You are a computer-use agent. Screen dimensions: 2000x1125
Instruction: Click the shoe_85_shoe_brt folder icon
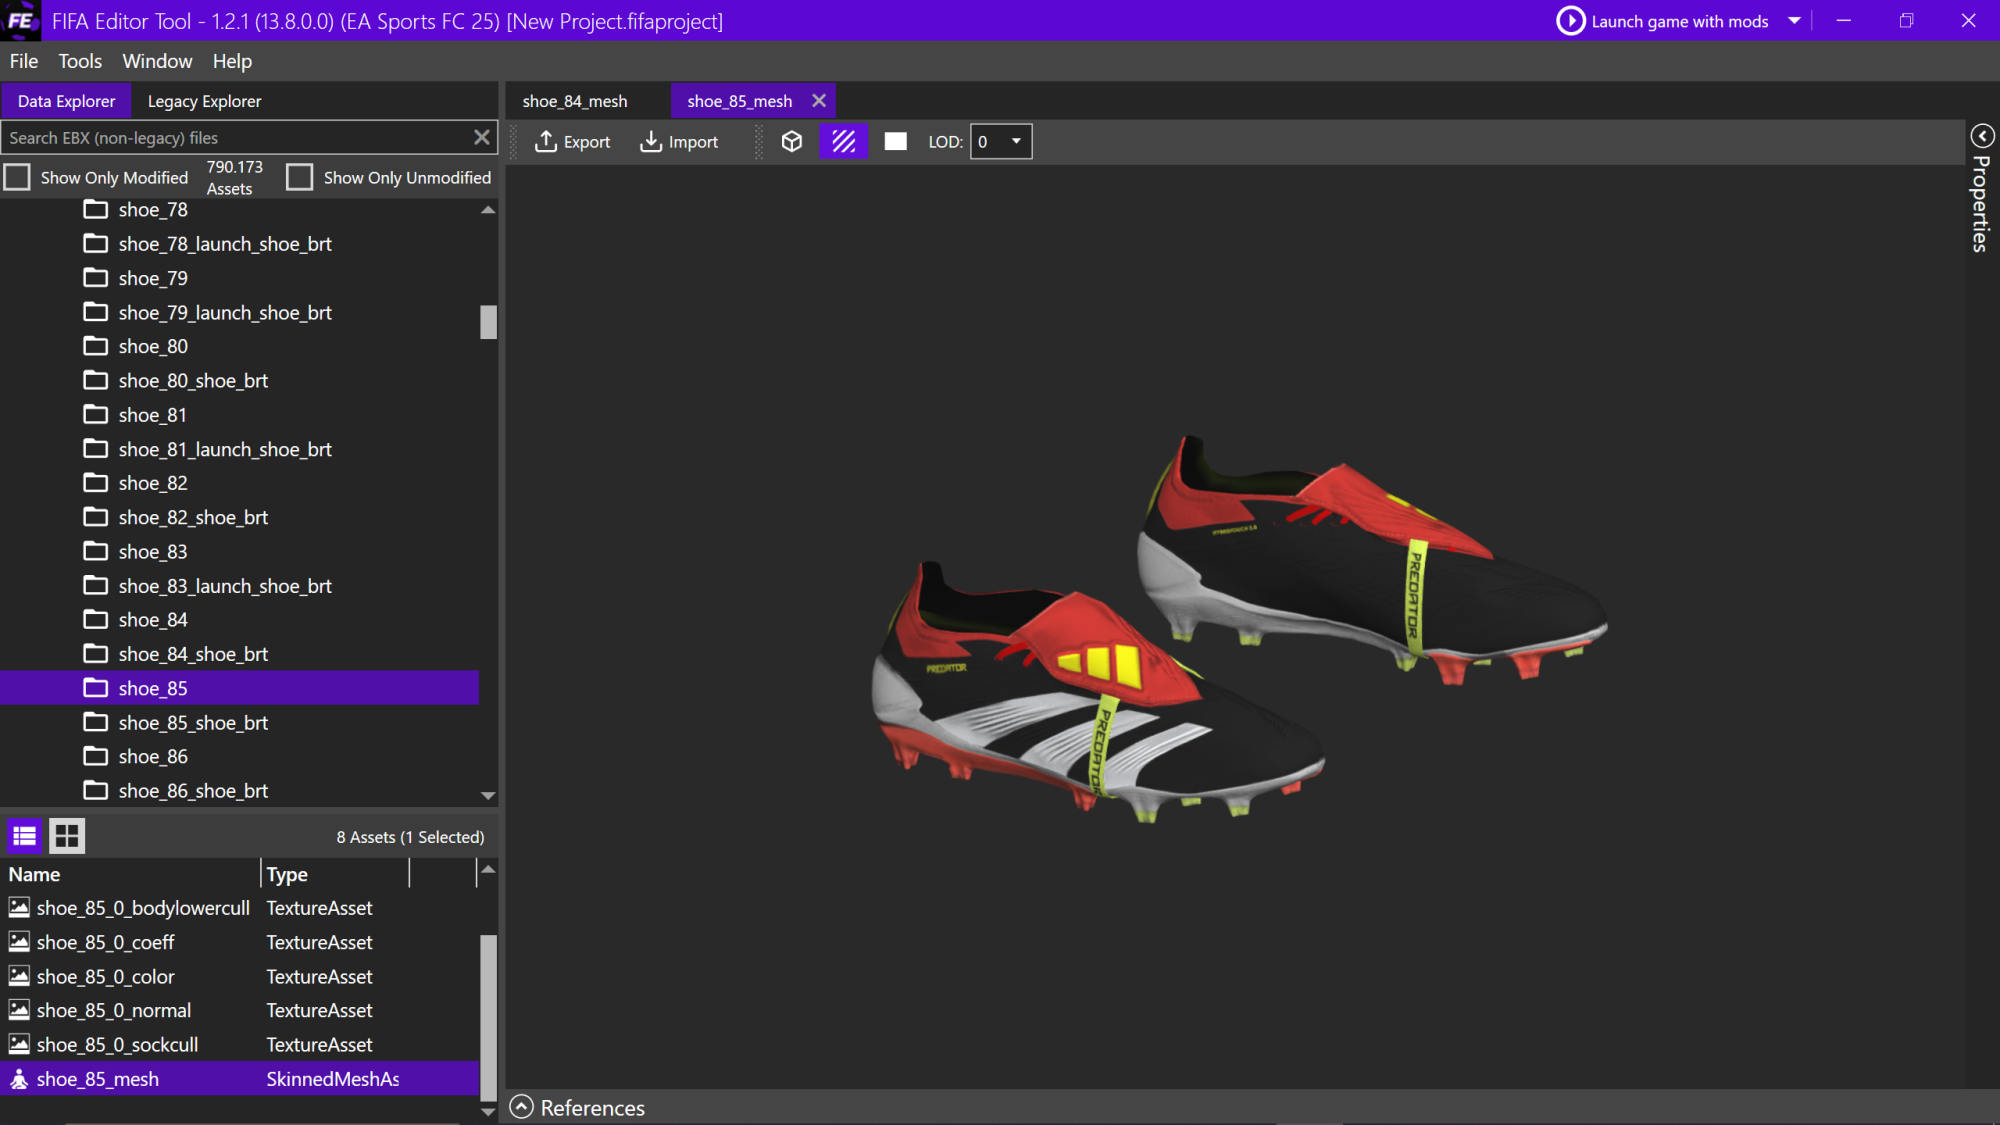[x=96, y=722]
